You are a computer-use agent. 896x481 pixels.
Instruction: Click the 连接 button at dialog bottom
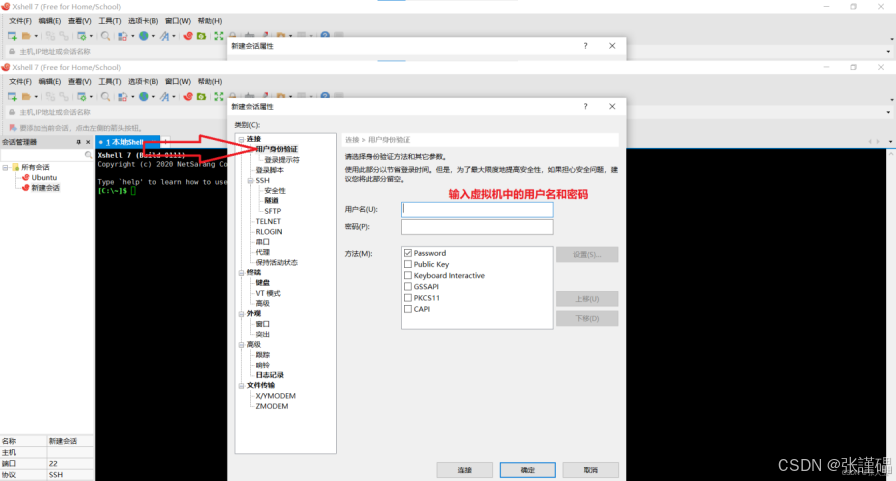tap(465, 470)
